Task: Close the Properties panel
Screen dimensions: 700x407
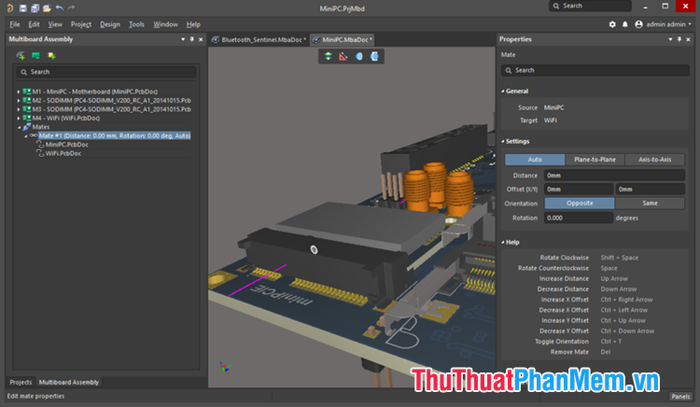Action: (x=688, y=39)
